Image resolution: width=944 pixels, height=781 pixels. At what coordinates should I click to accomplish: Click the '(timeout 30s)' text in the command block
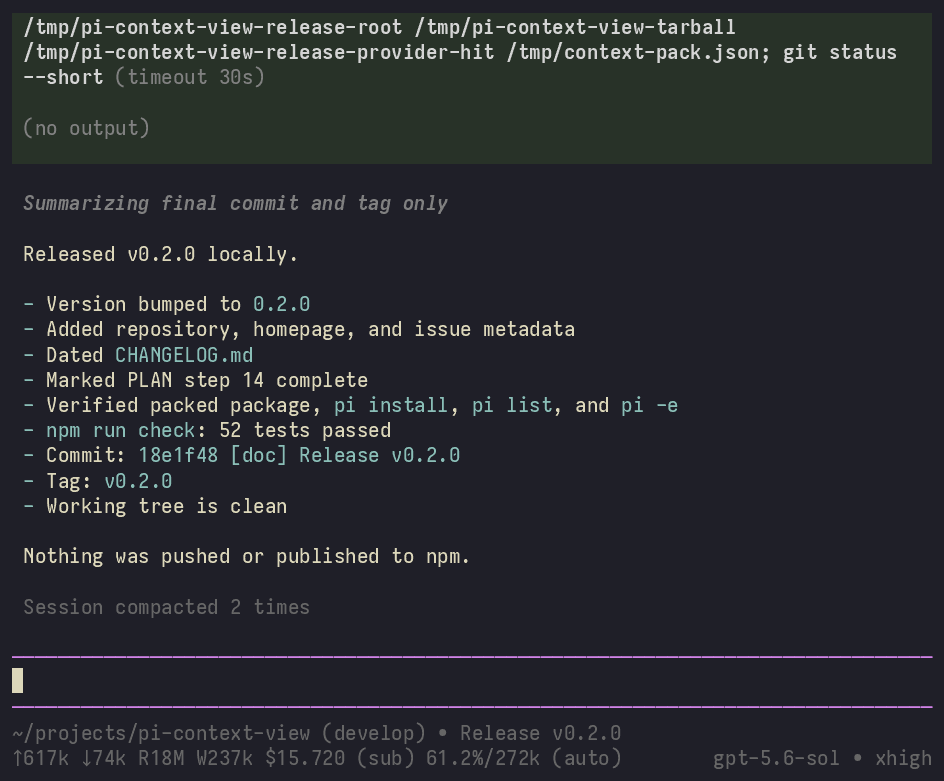pos(190,77)
